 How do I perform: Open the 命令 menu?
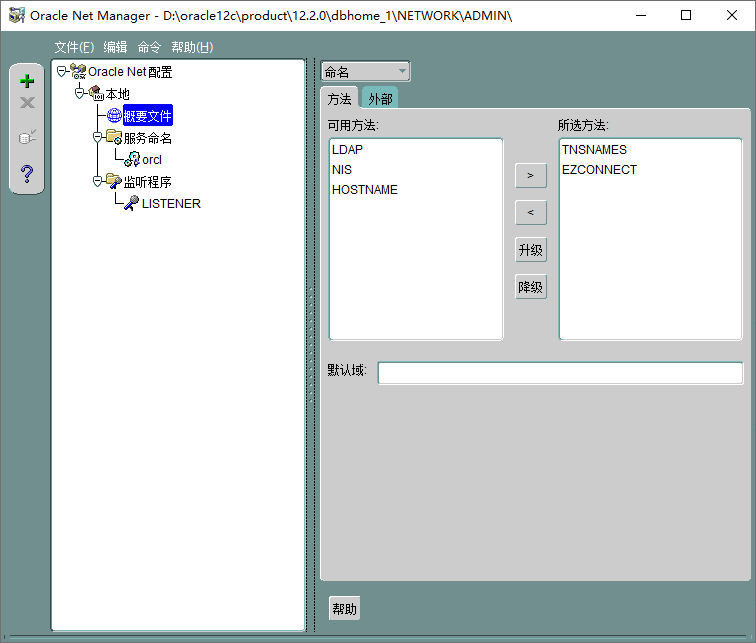149,47
